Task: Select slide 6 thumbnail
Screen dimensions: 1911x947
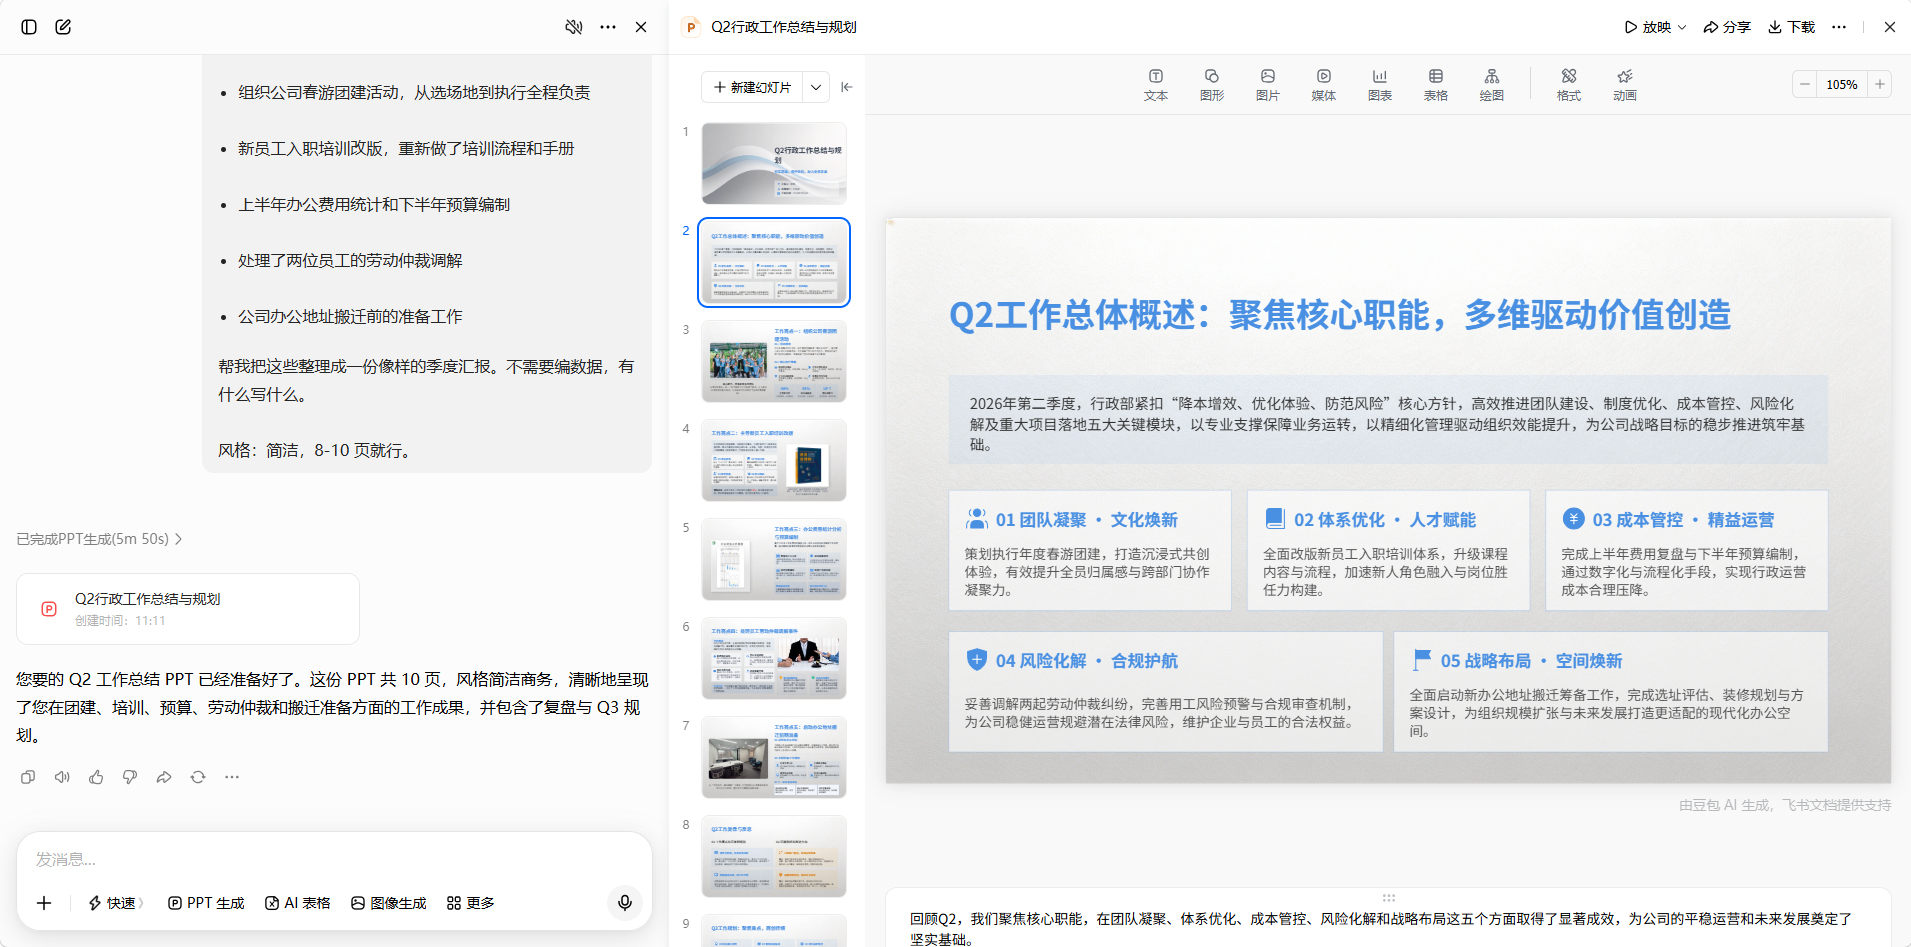Action: click(x=774, y=658)
